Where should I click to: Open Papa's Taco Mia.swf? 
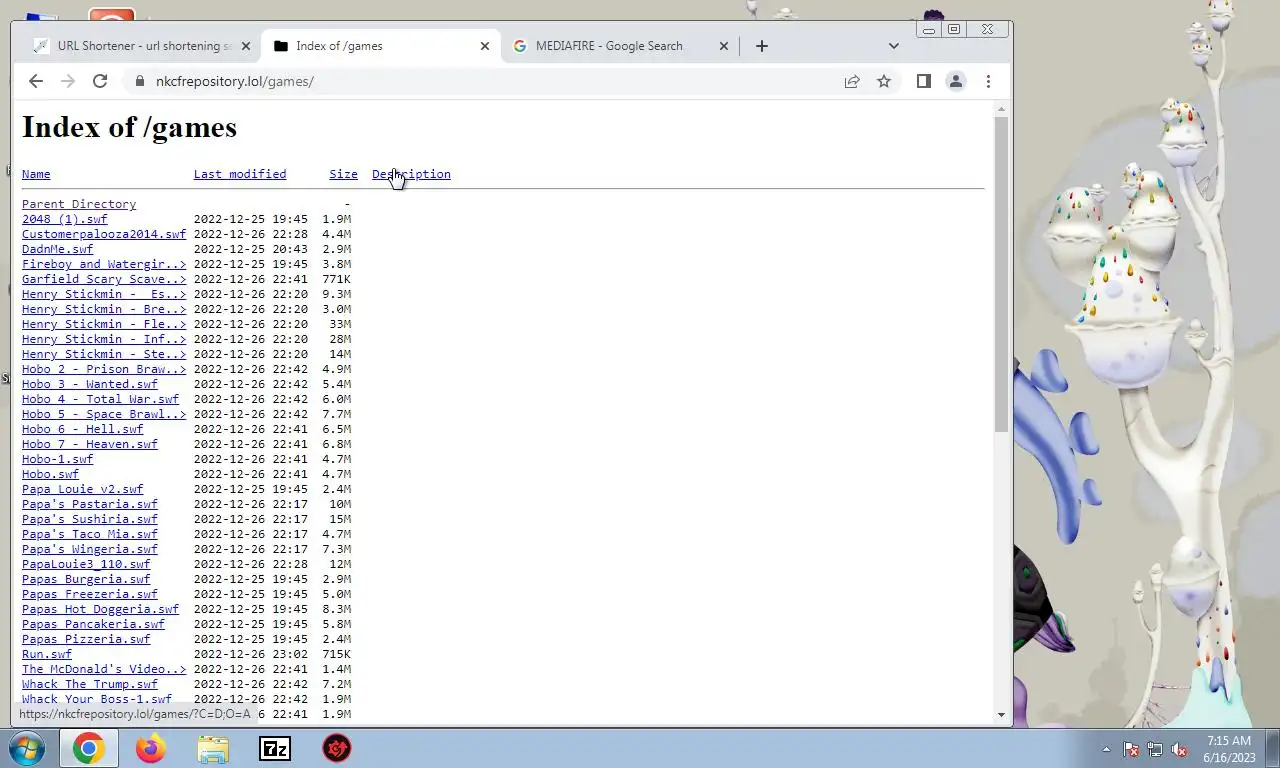coord(90,534)
